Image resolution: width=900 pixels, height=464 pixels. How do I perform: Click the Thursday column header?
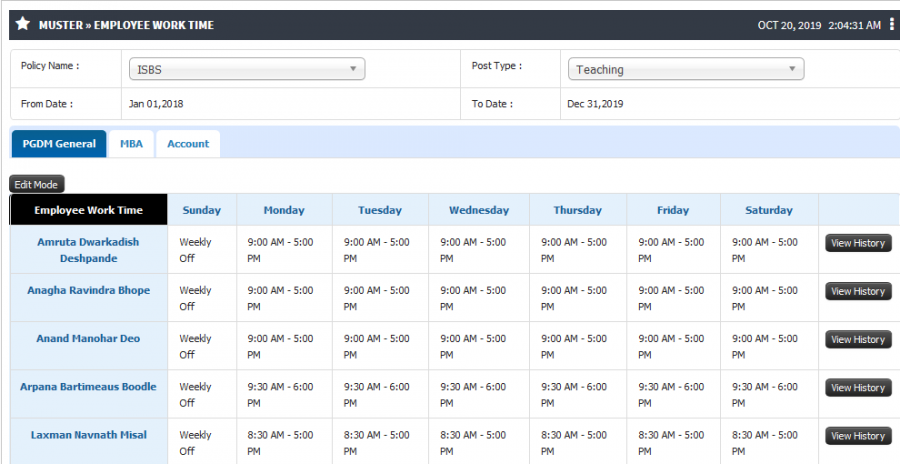click(577, 210)
